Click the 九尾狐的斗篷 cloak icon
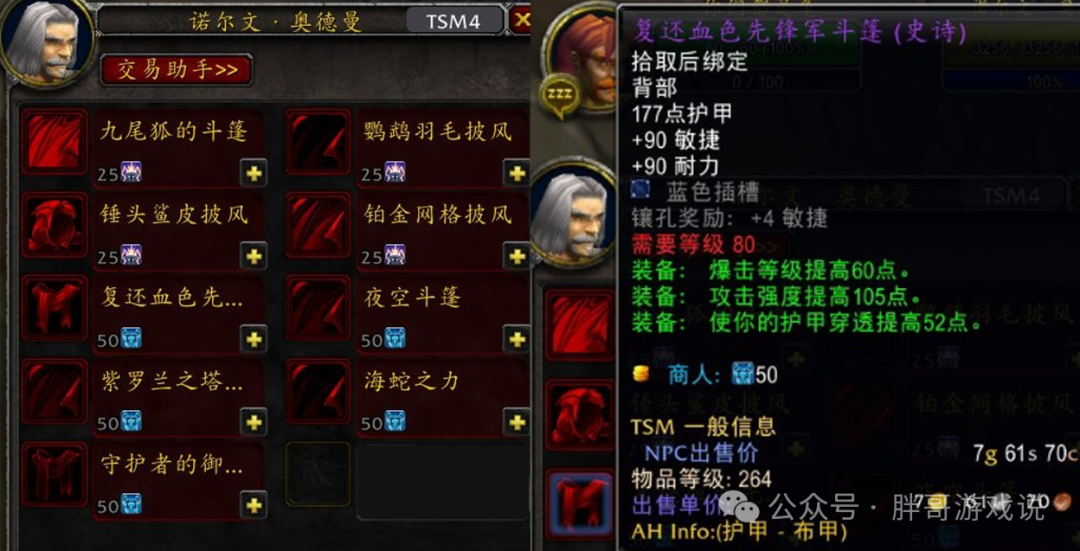 (54, 142)
